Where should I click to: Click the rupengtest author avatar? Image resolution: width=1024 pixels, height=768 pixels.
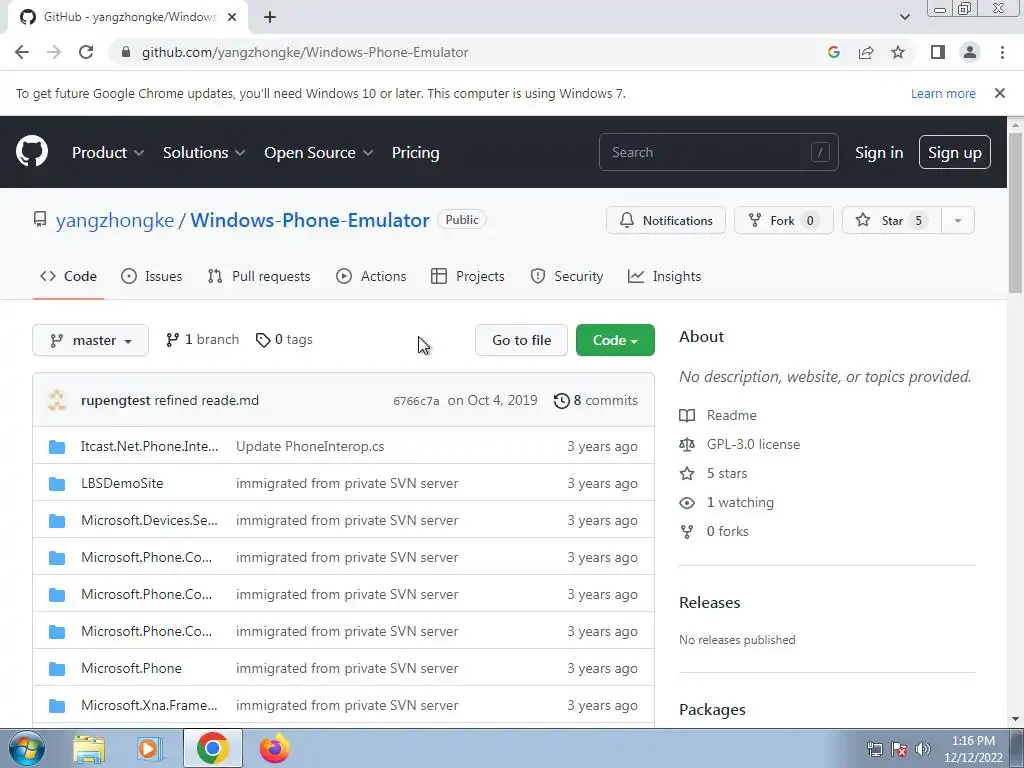coord(57,400)
